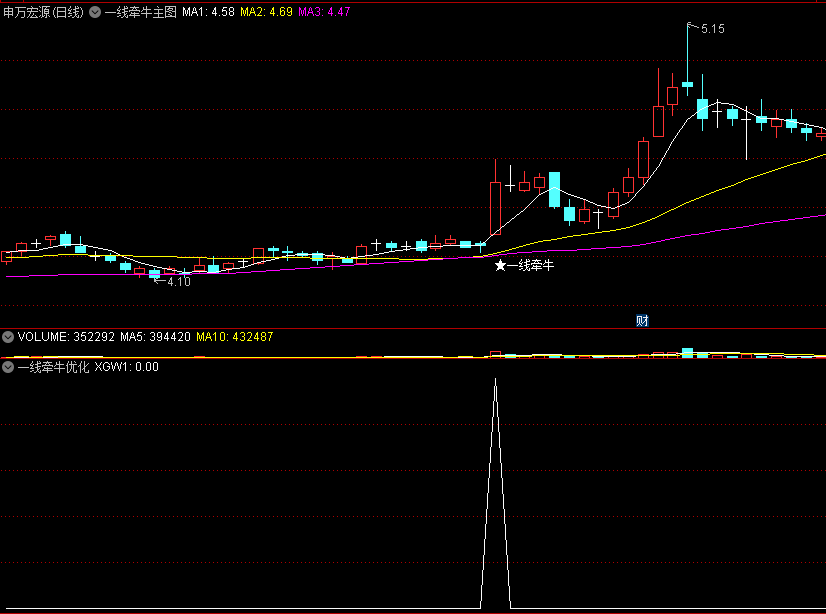Click the 5.15 high price annotation
826x614 pixels.
click(713, 29)
